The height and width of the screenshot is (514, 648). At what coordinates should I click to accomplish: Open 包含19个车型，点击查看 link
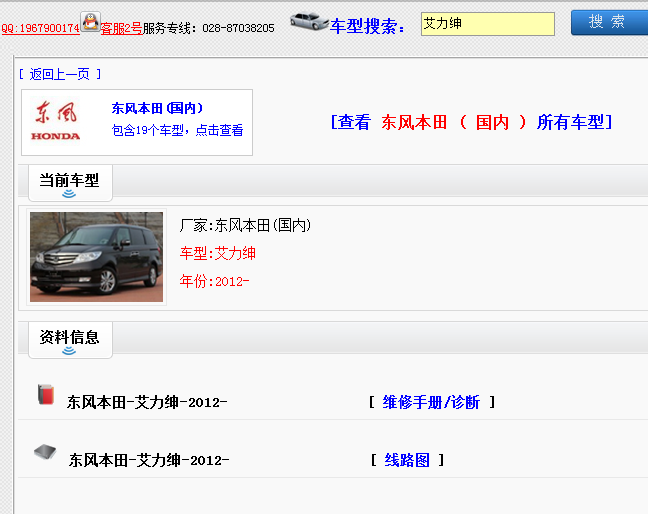tap(177, 131)
